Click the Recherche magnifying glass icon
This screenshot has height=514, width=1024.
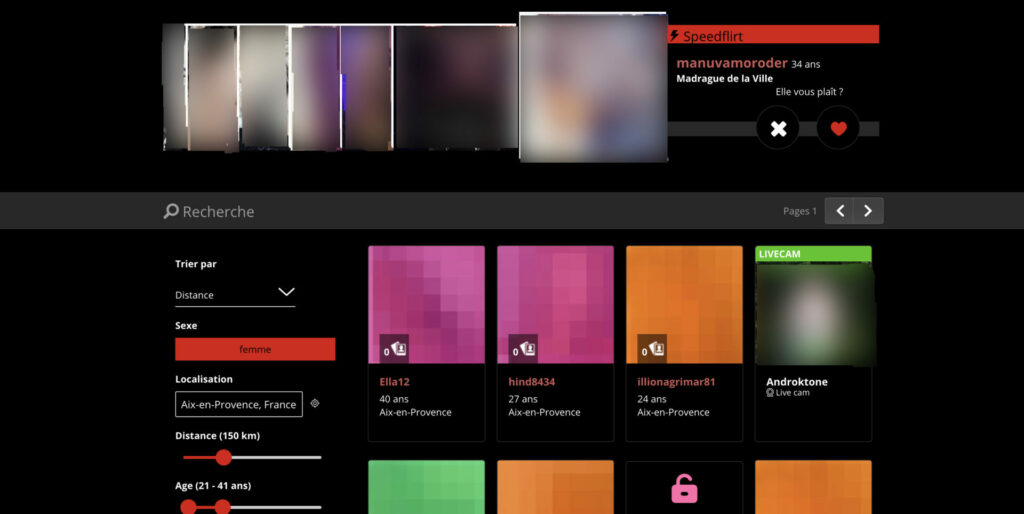[171, 211]
